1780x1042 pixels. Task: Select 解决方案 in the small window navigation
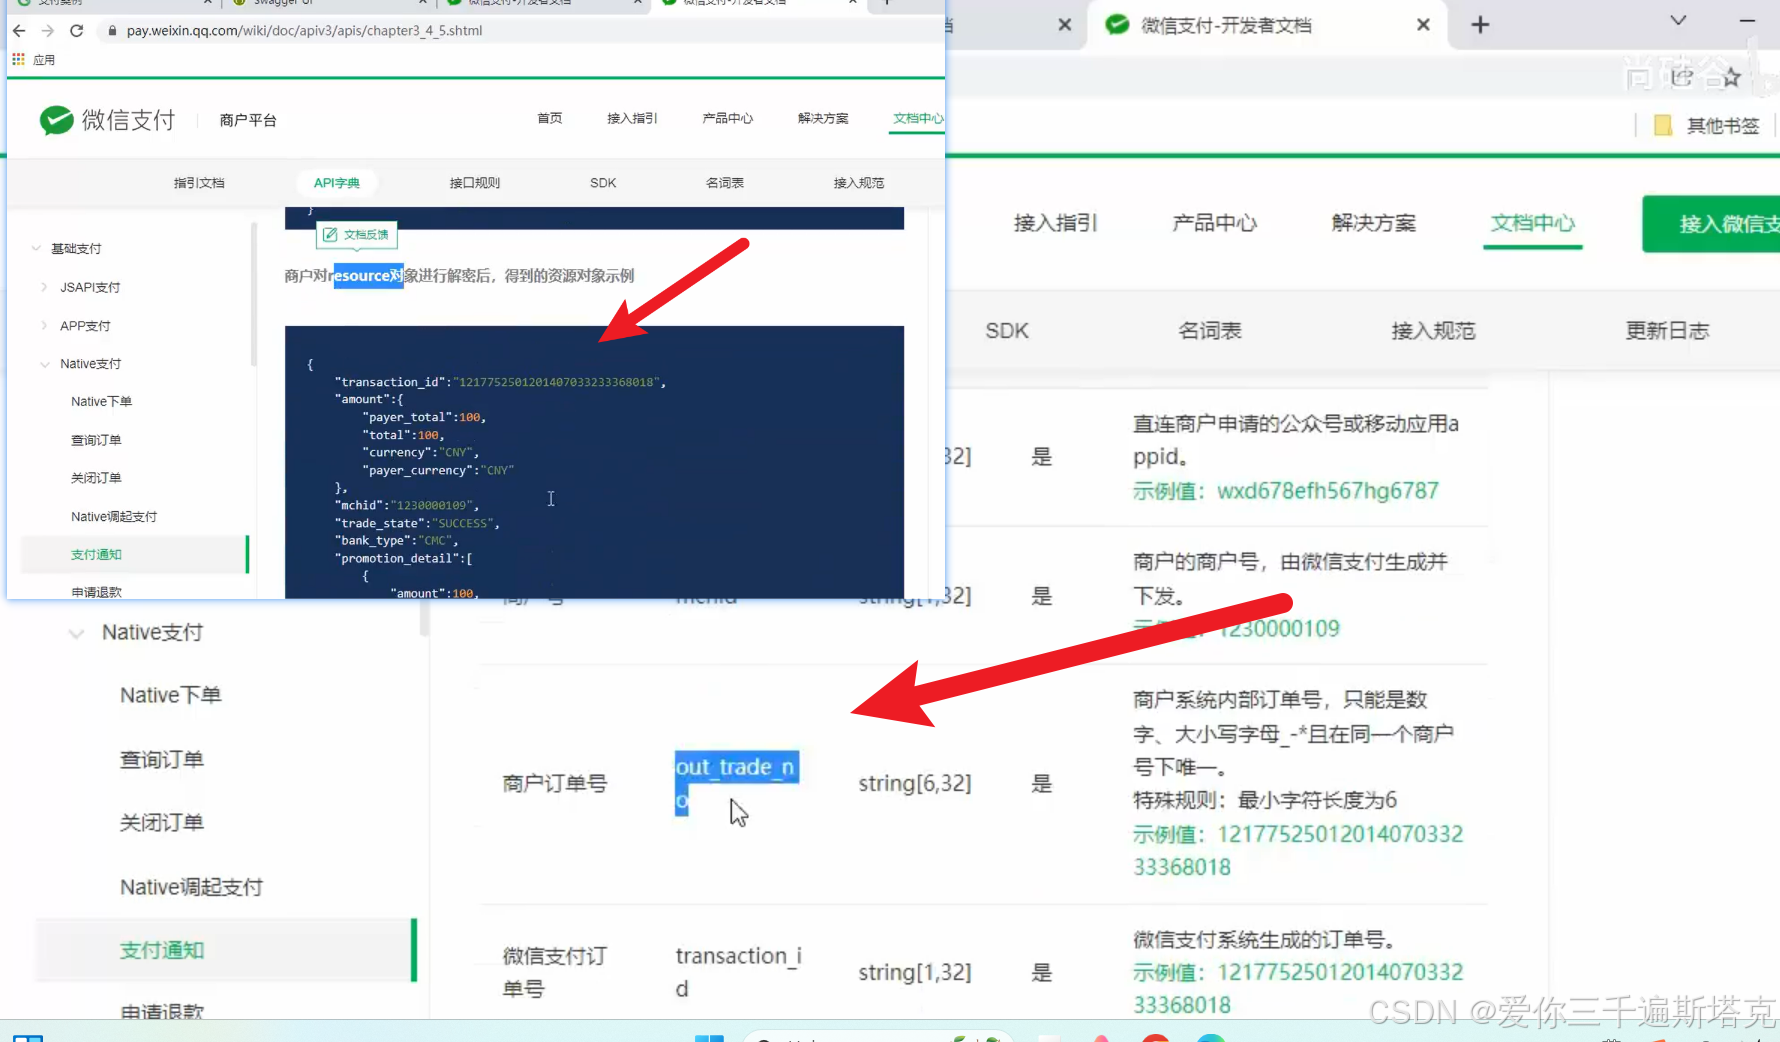click(x=823, y=118)
